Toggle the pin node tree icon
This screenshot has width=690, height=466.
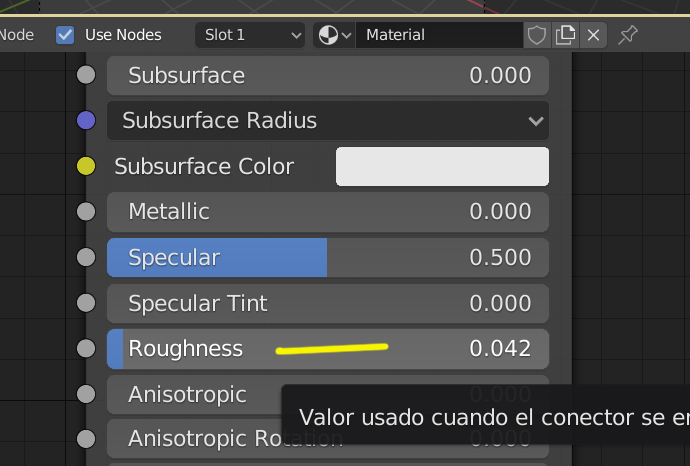[627, 35]
